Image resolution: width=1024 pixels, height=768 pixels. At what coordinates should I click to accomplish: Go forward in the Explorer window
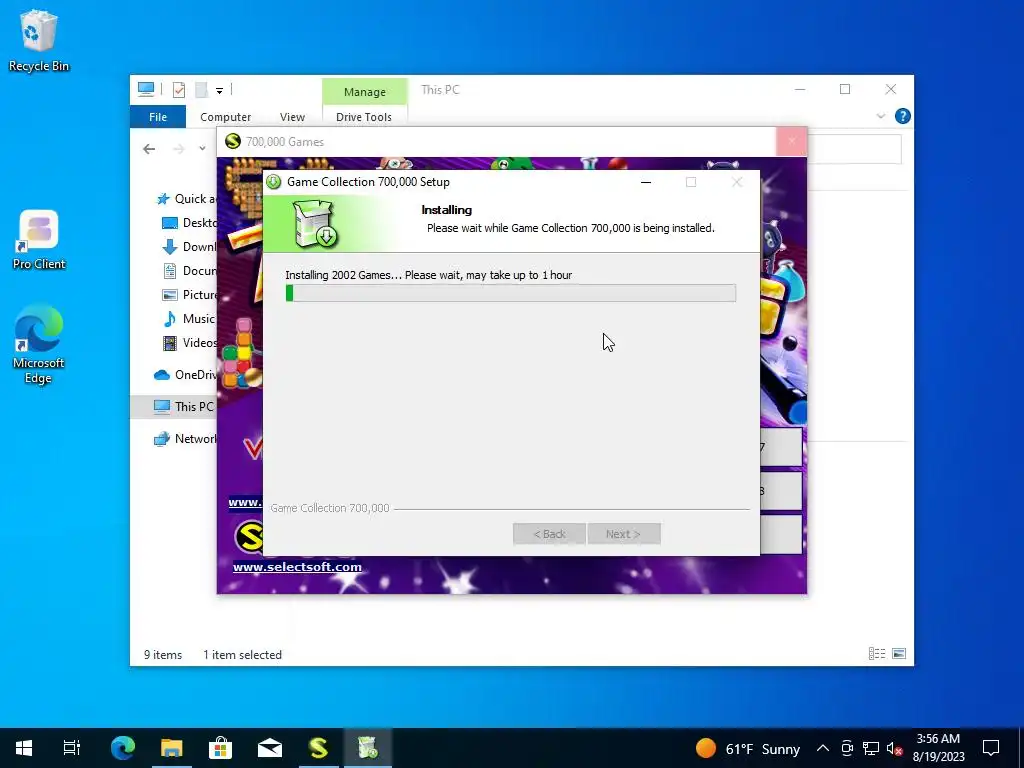pyautogui.click(x=179, y=149)
